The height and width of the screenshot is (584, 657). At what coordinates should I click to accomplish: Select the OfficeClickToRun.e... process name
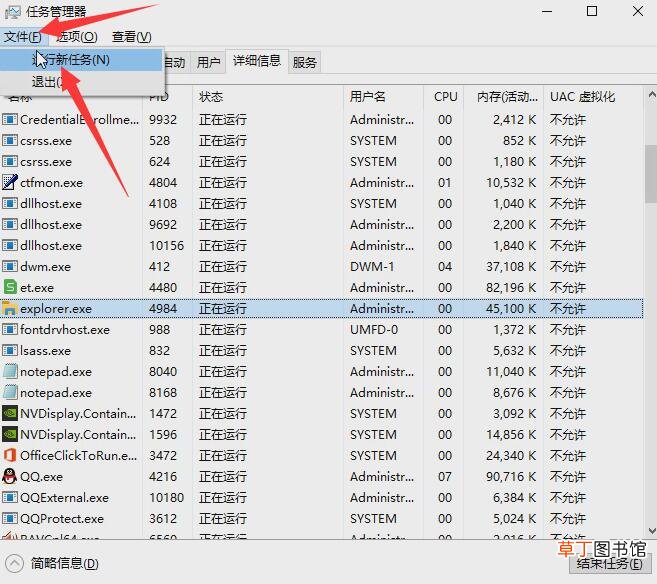pos(78,456)
